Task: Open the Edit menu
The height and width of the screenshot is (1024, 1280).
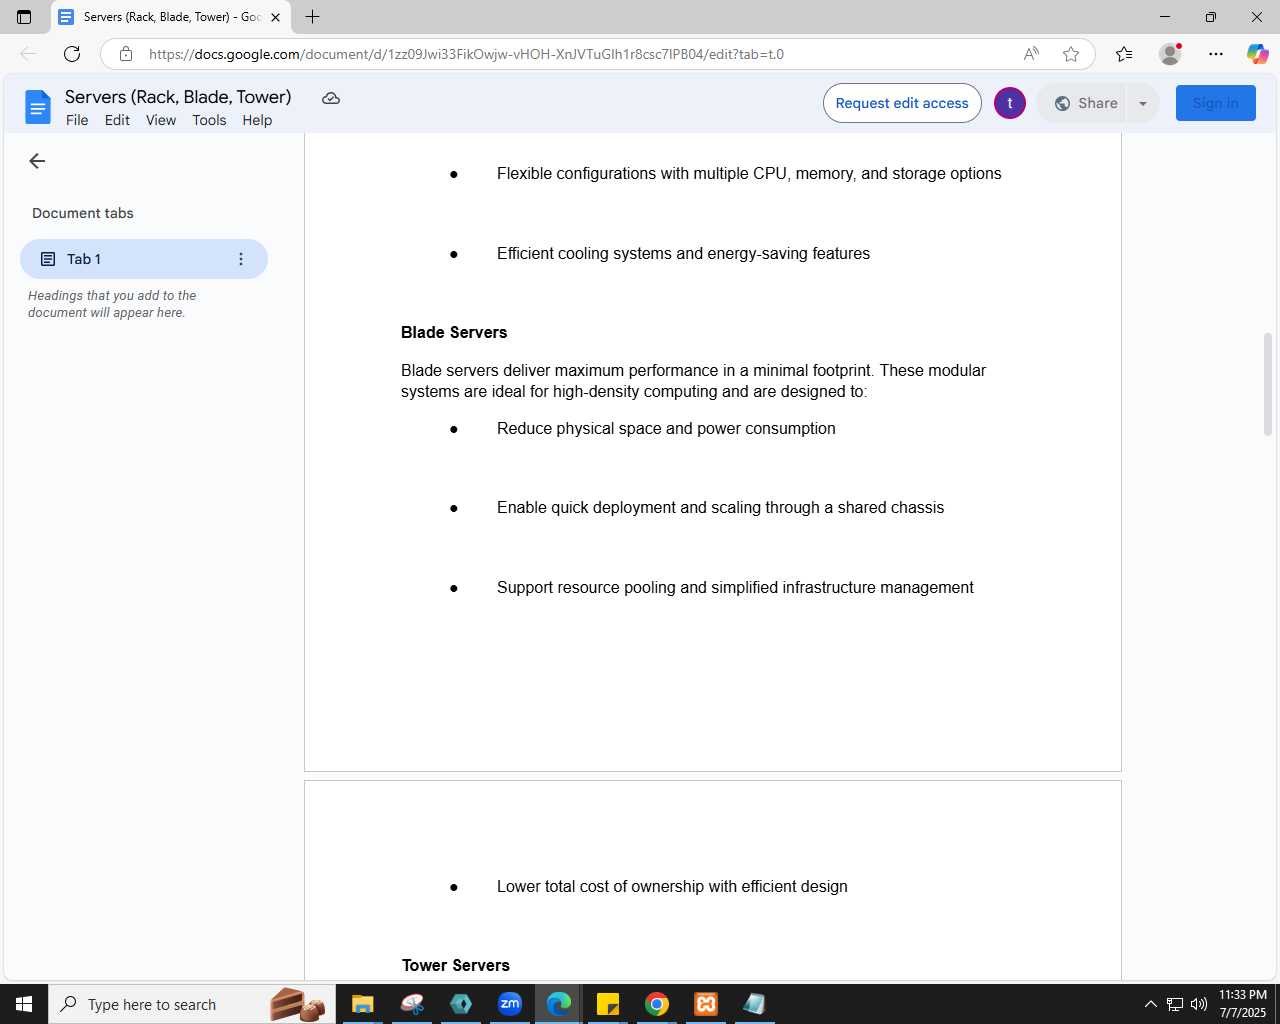Action: 117,120
